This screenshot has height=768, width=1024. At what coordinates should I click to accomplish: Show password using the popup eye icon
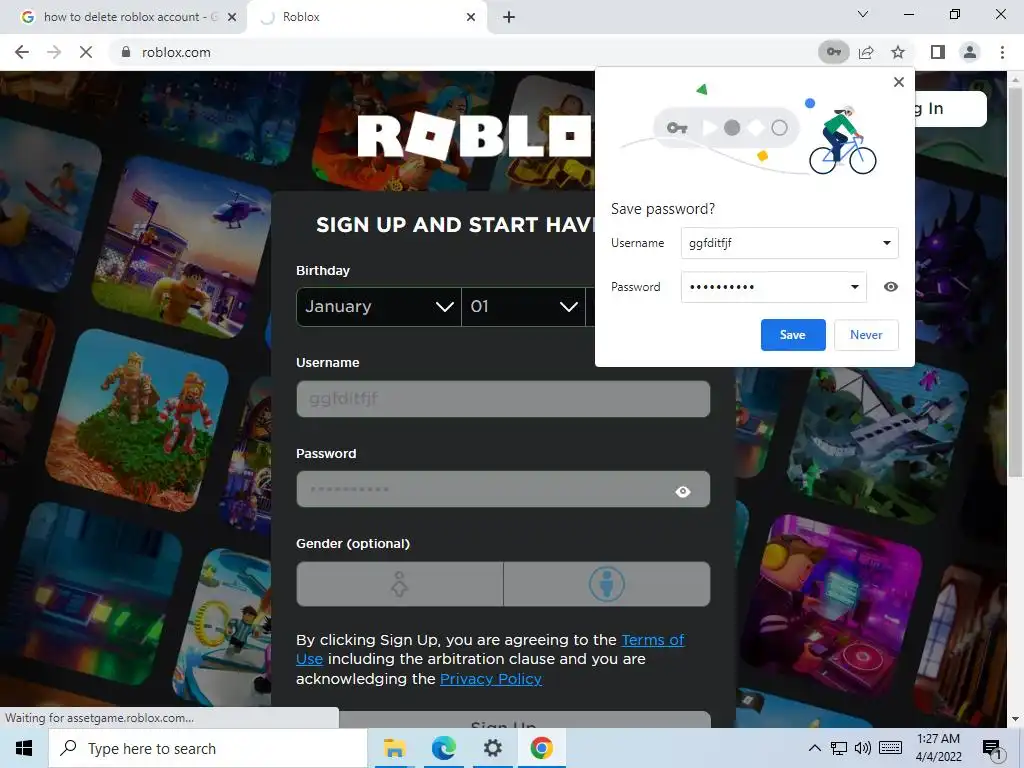(891, 287)
